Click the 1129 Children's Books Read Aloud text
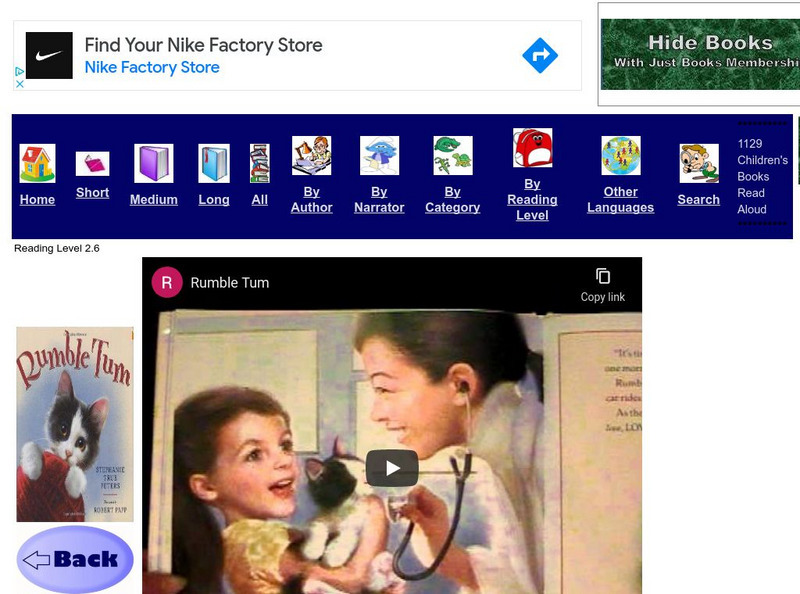The height and width of the screenshot is (594, 800). coord(762,177)
